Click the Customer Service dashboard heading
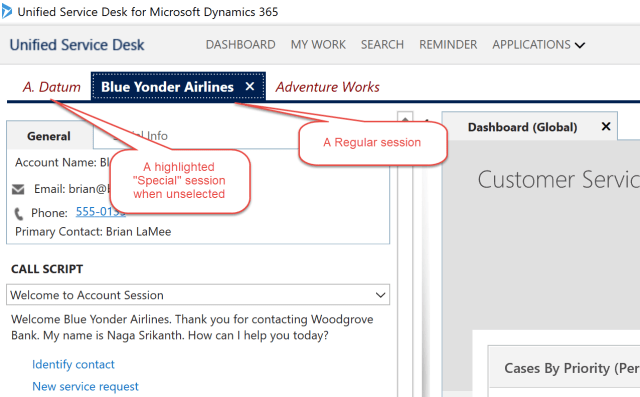640x397 pixels. (x=558, y=180)
